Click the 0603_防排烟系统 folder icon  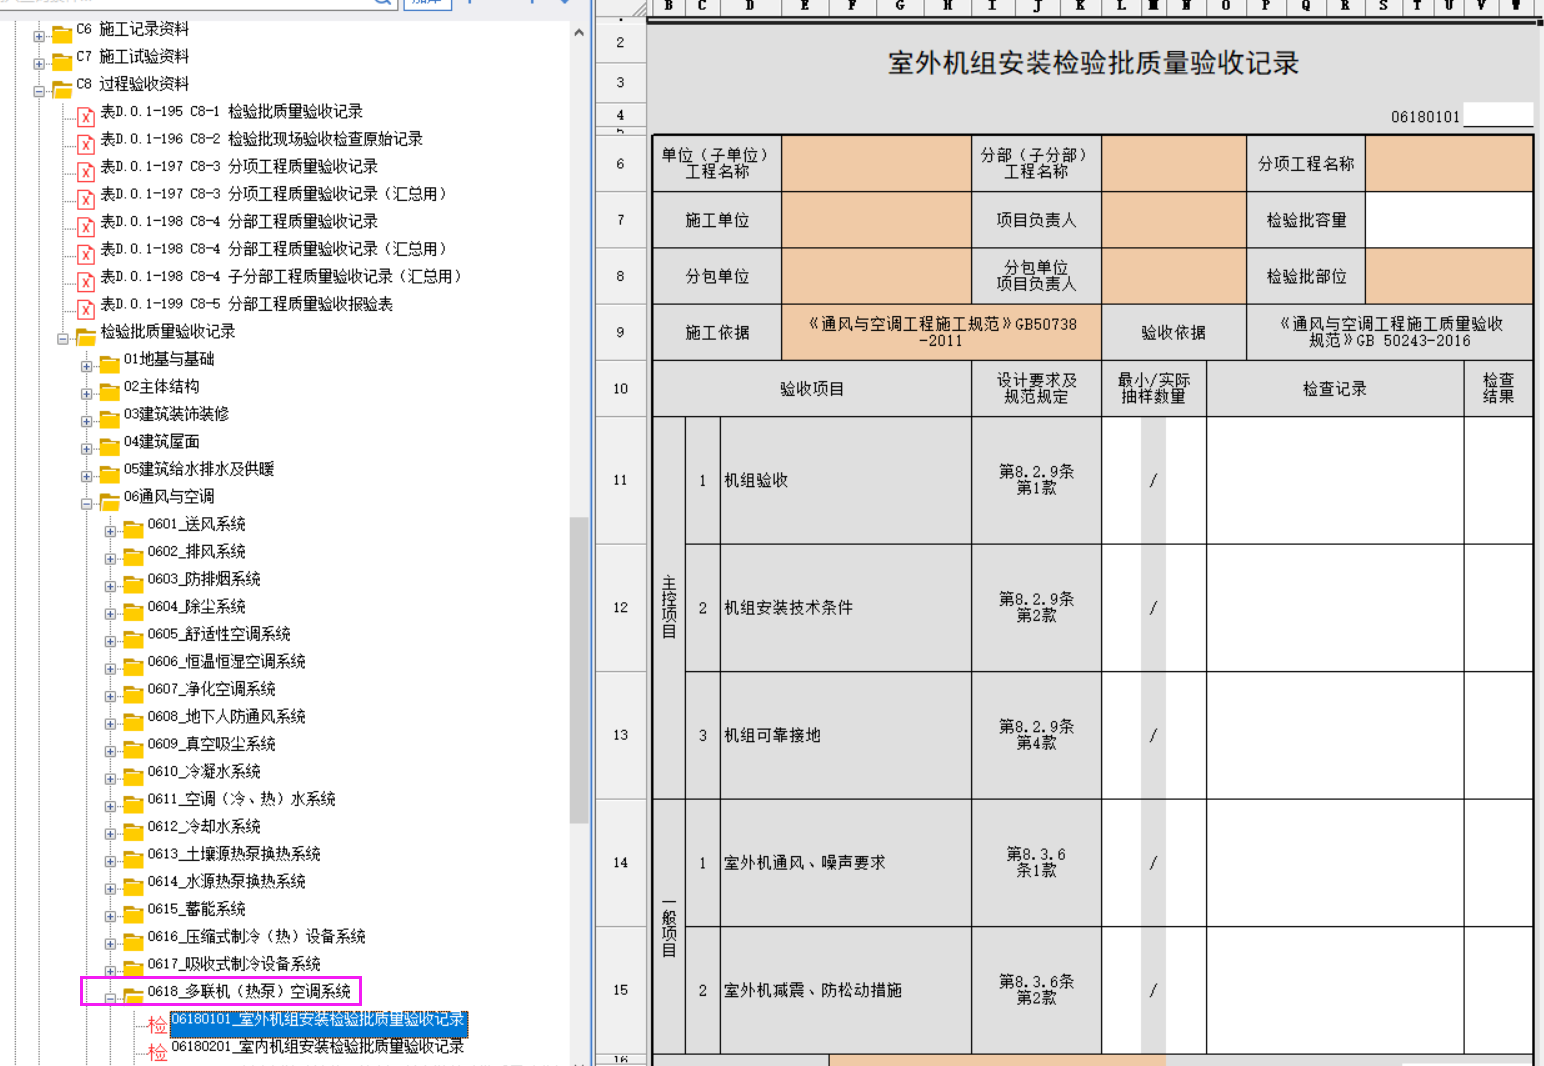[133, 584]
